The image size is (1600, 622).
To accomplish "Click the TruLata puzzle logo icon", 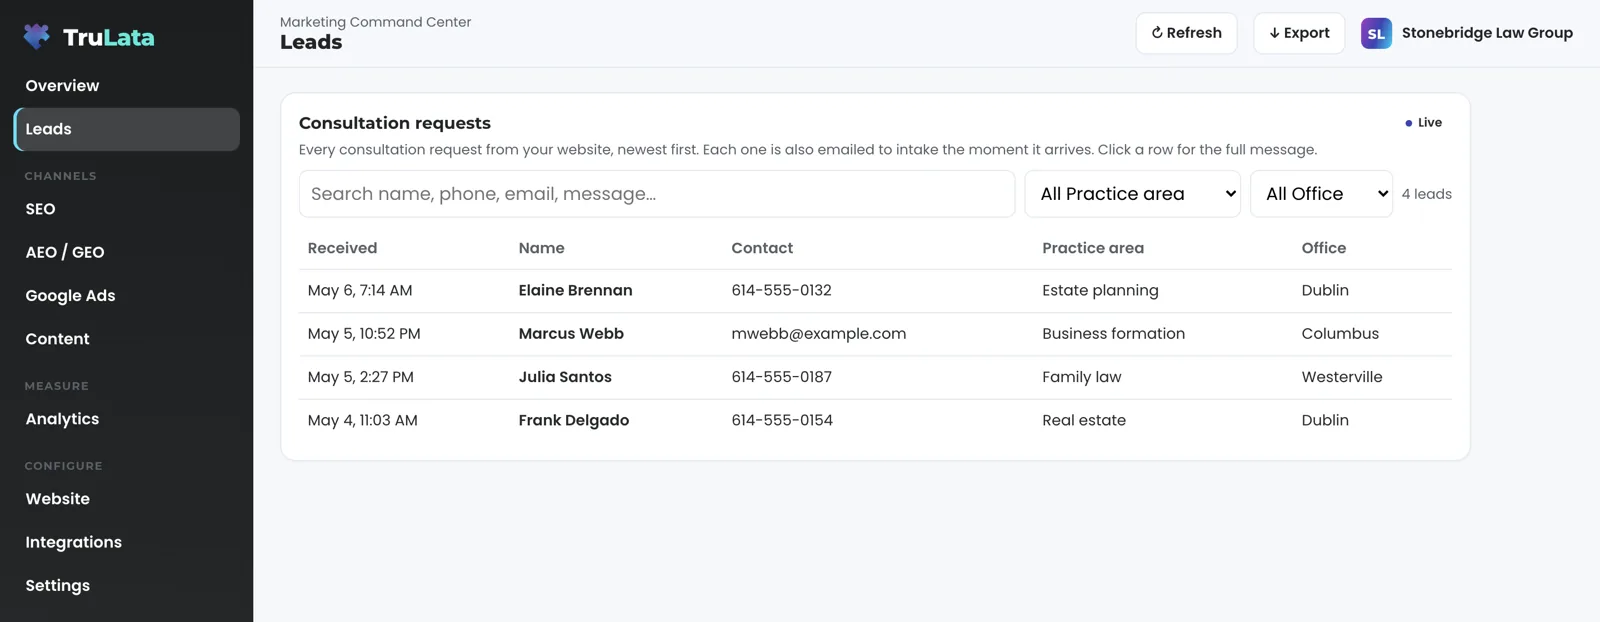I will click(37, 37).
